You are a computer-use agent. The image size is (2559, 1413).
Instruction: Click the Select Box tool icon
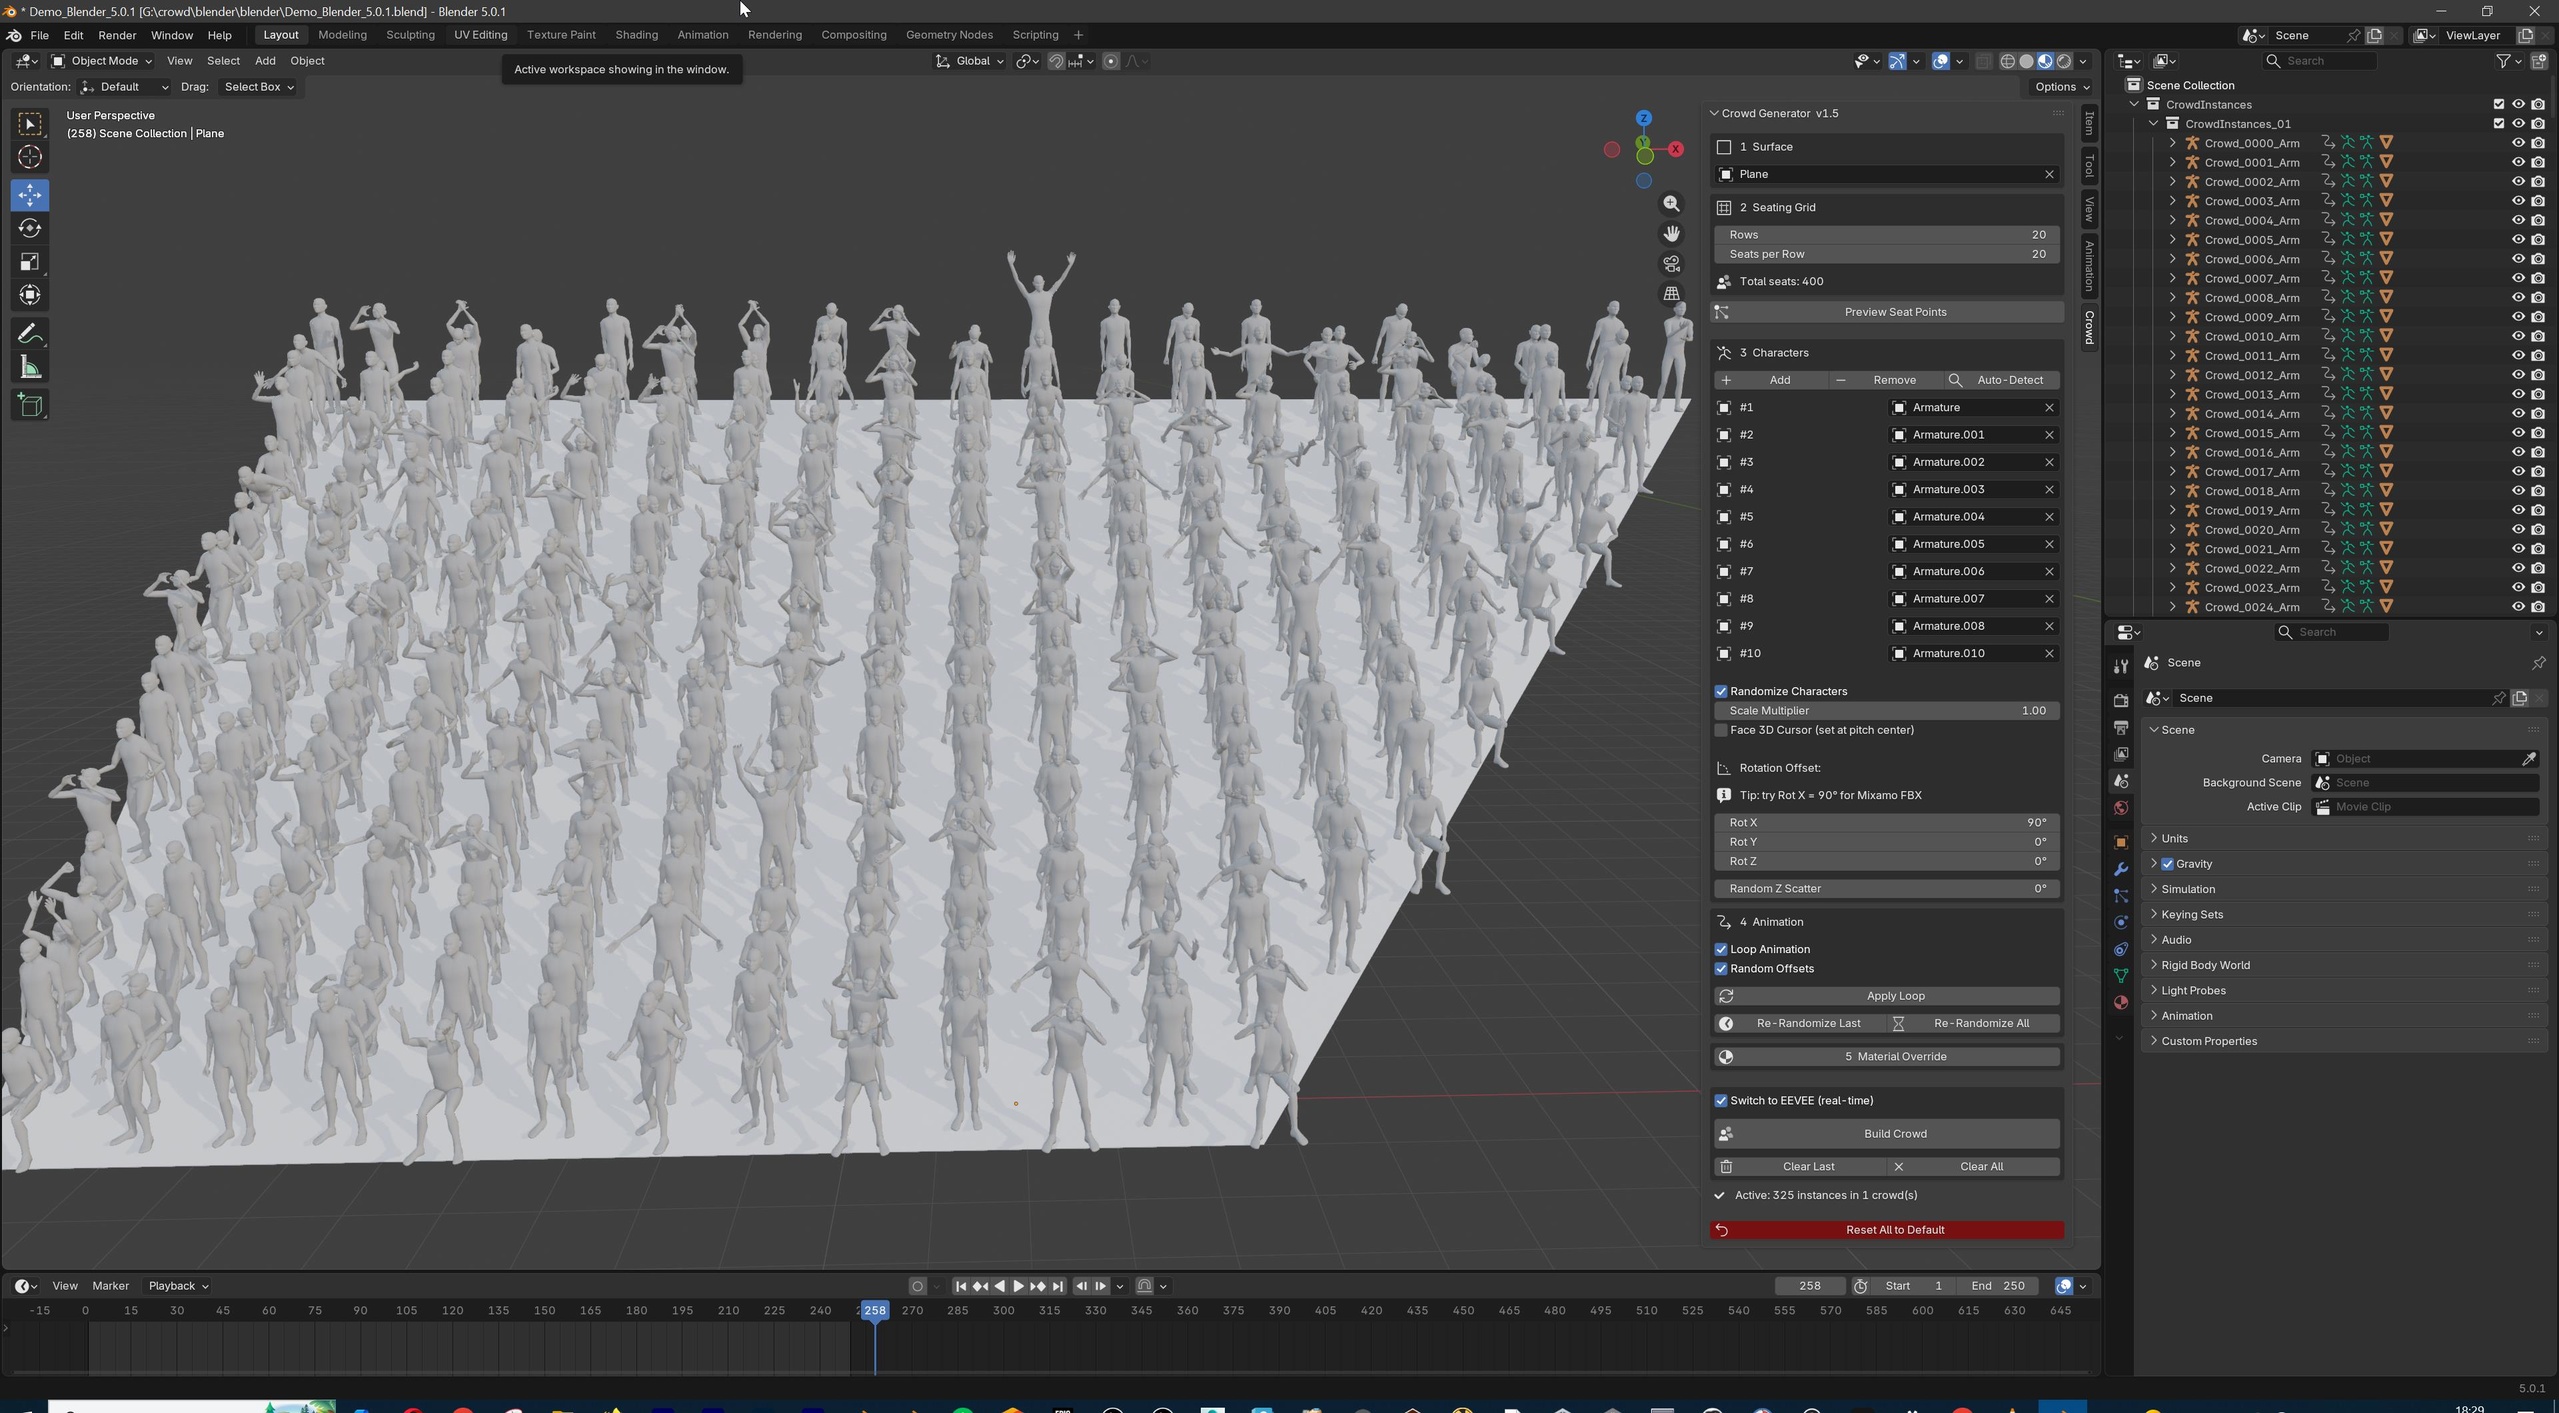[30, 124]
